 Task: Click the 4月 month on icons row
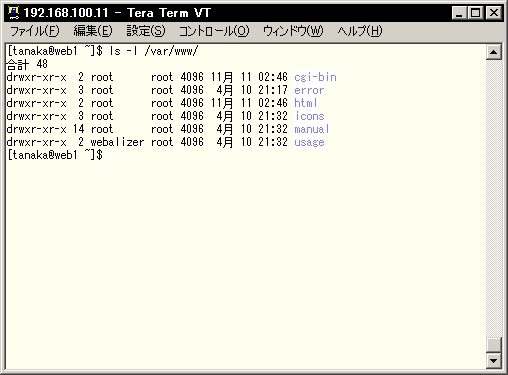coord(225,116)
